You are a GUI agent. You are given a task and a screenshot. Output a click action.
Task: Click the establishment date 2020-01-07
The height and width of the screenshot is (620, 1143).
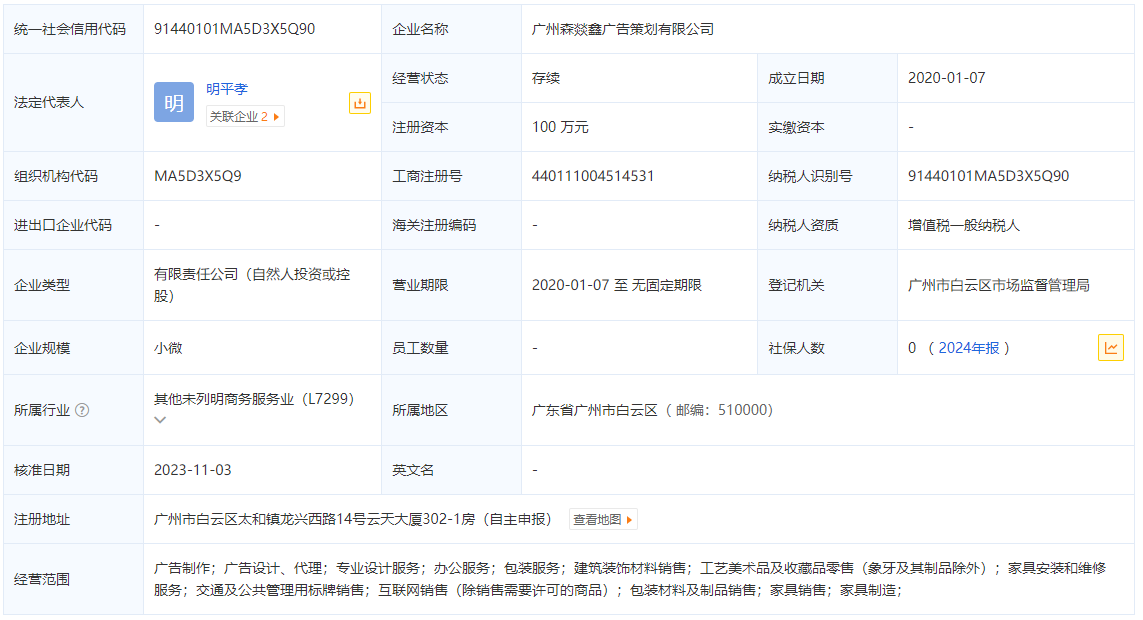[x=946, y=78]
